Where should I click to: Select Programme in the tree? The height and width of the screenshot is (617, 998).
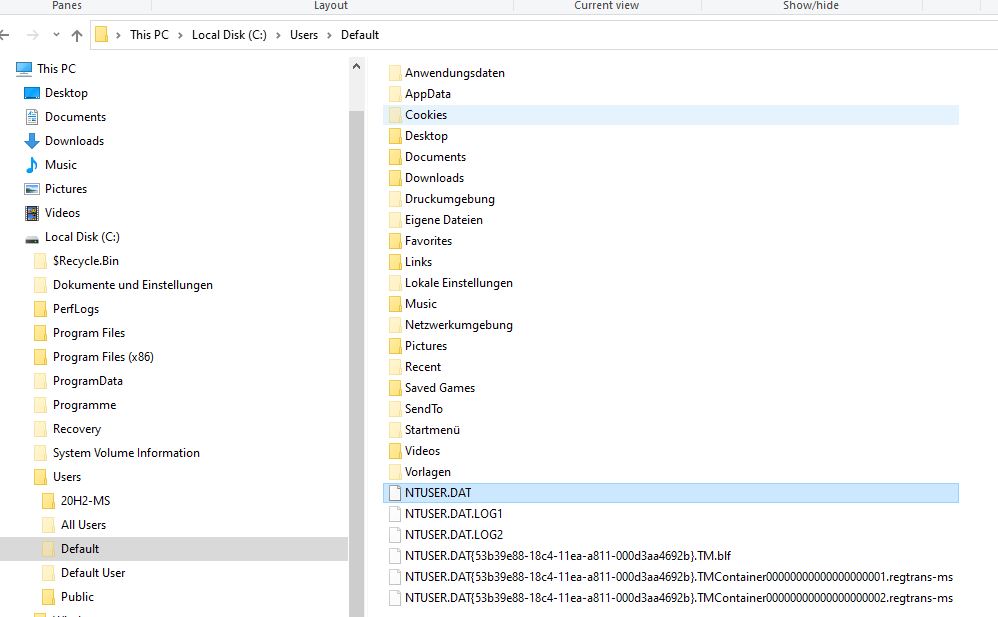point(85,405)
